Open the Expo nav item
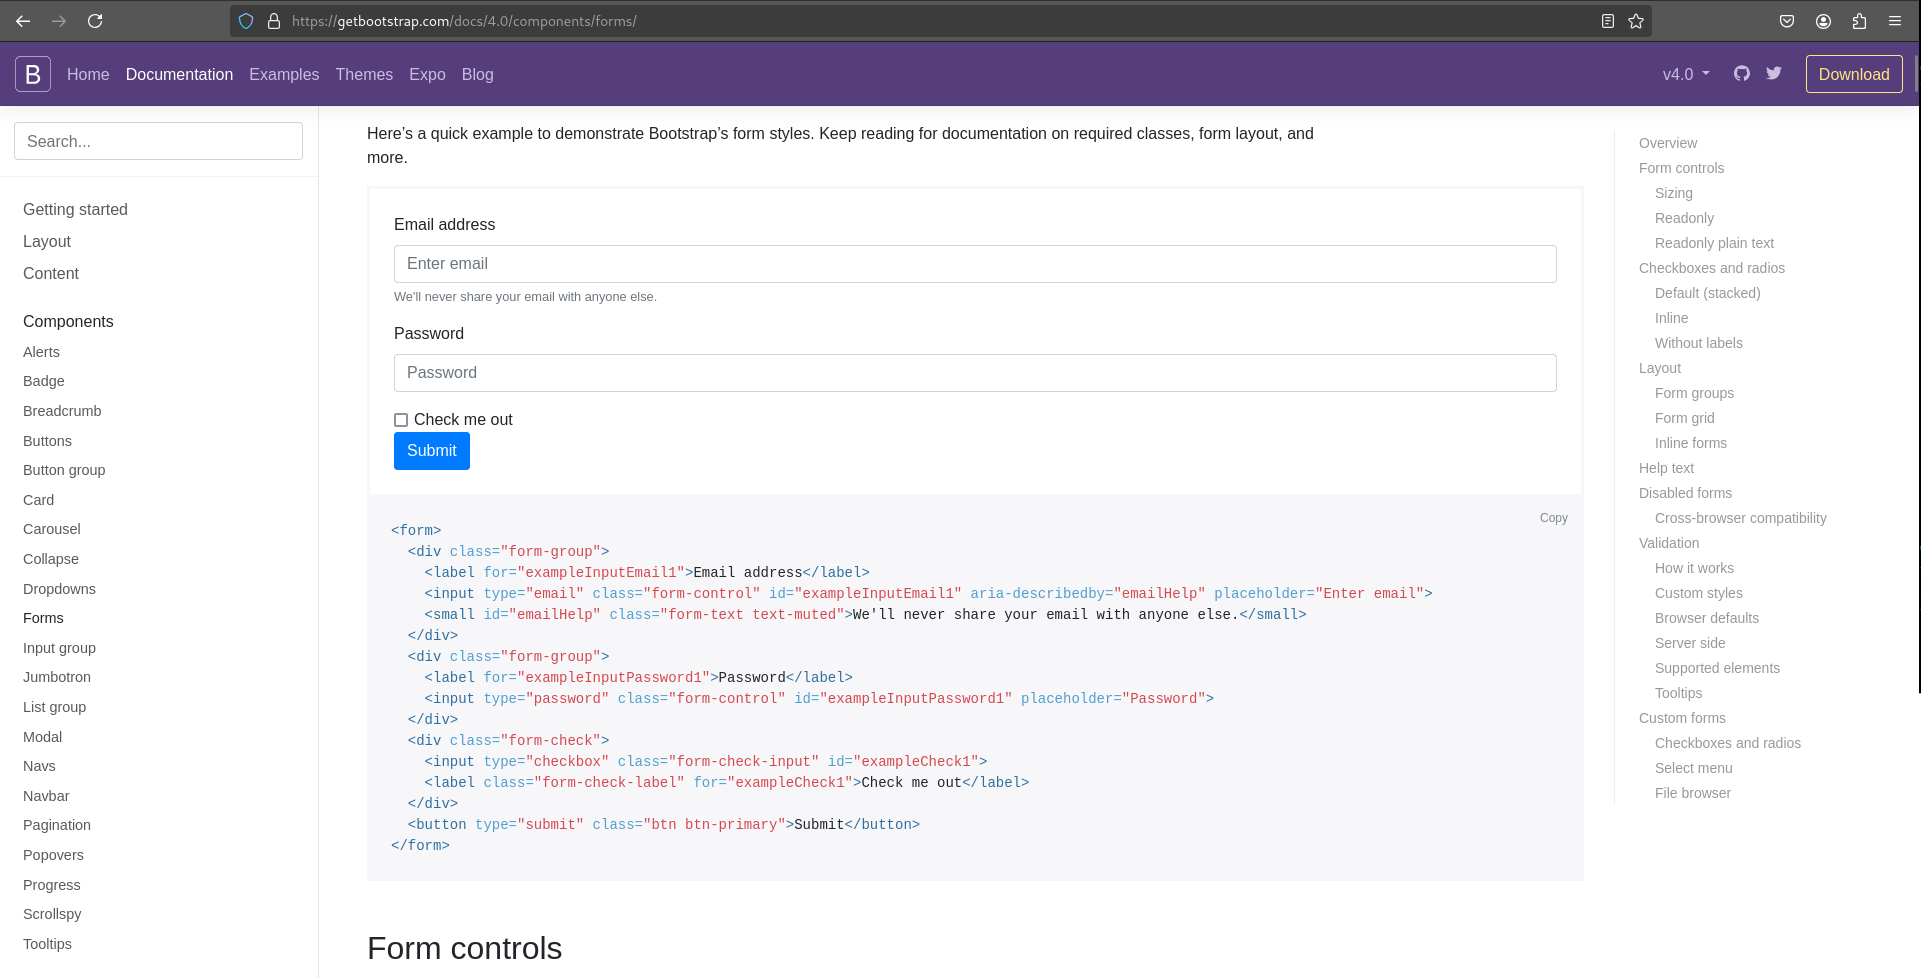This screenshot has height=978, width=1921. click(427, 74)
